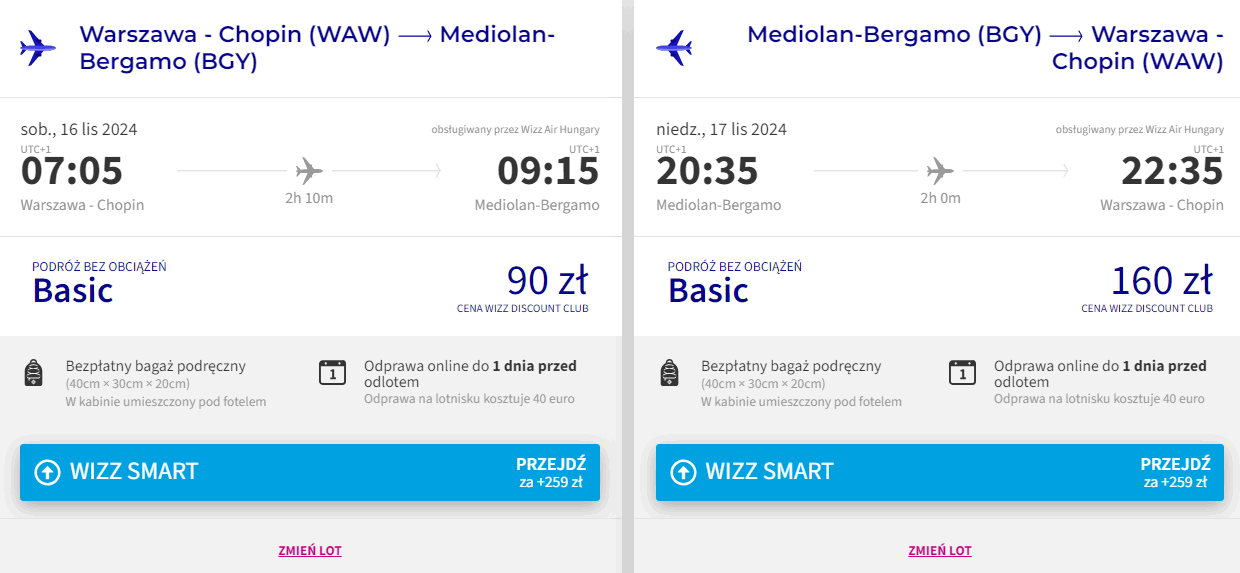The image size is (1240, 573).
Task: Upgrade return flight to WIZZ SMART
Action: coord(940,472)
